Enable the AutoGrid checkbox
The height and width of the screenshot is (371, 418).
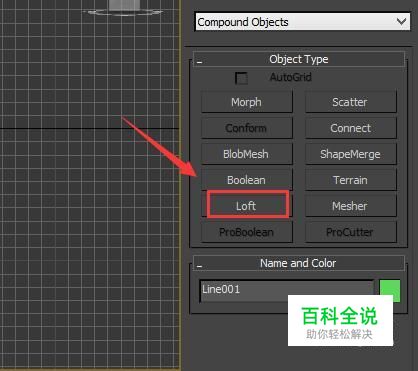tap(241, 78)
